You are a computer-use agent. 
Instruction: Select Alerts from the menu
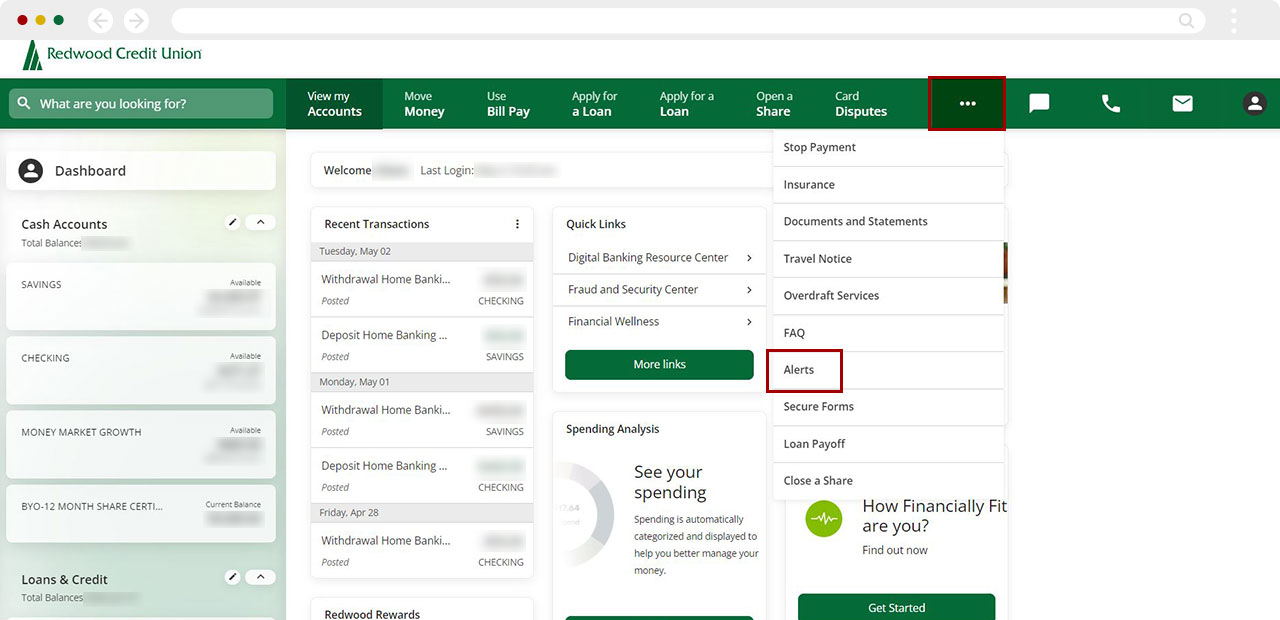804,370
